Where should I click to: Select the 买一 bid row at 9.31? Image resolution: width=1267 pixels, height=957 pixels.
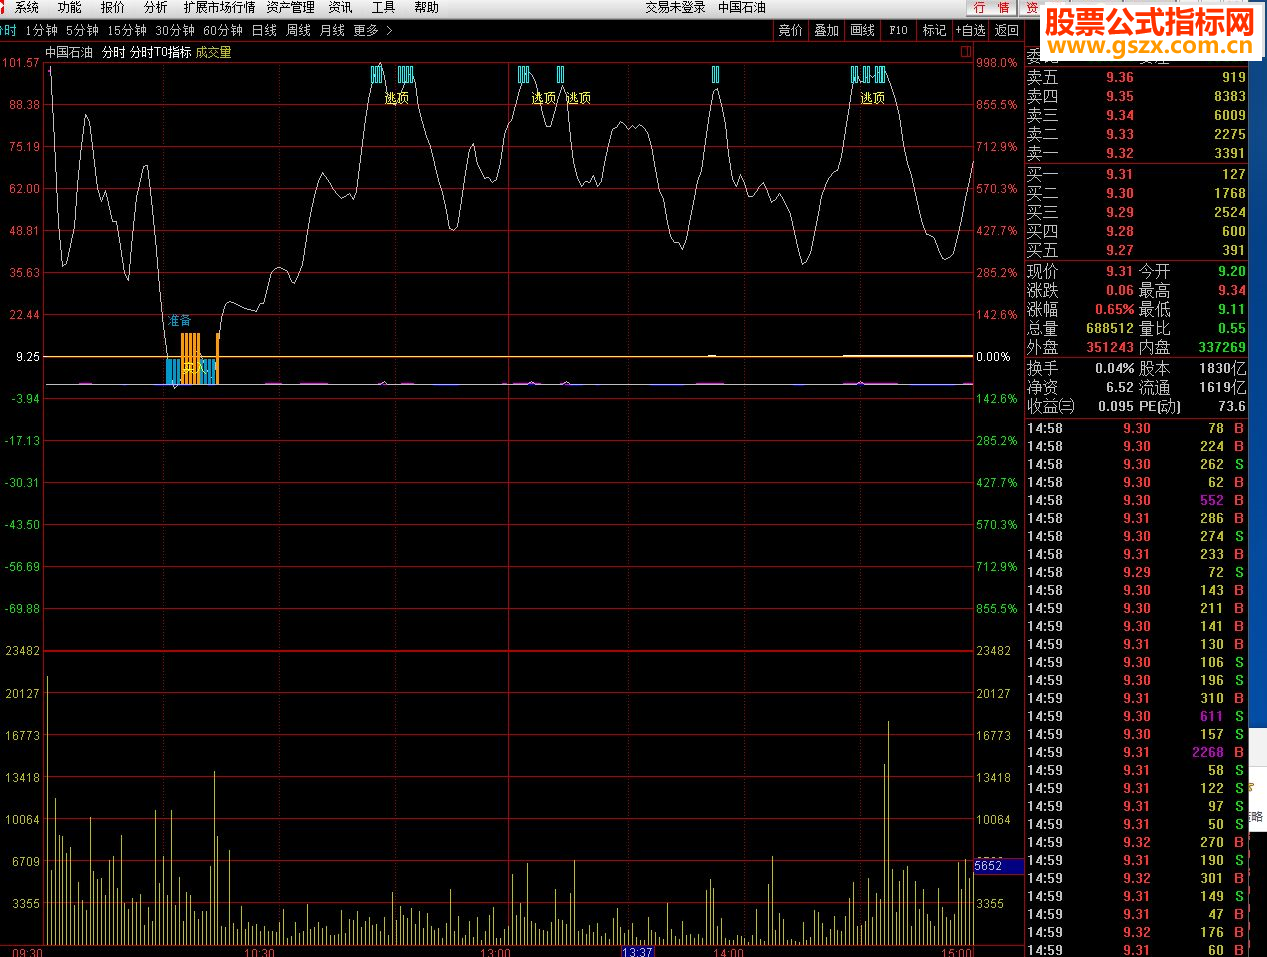[1137, 174]
